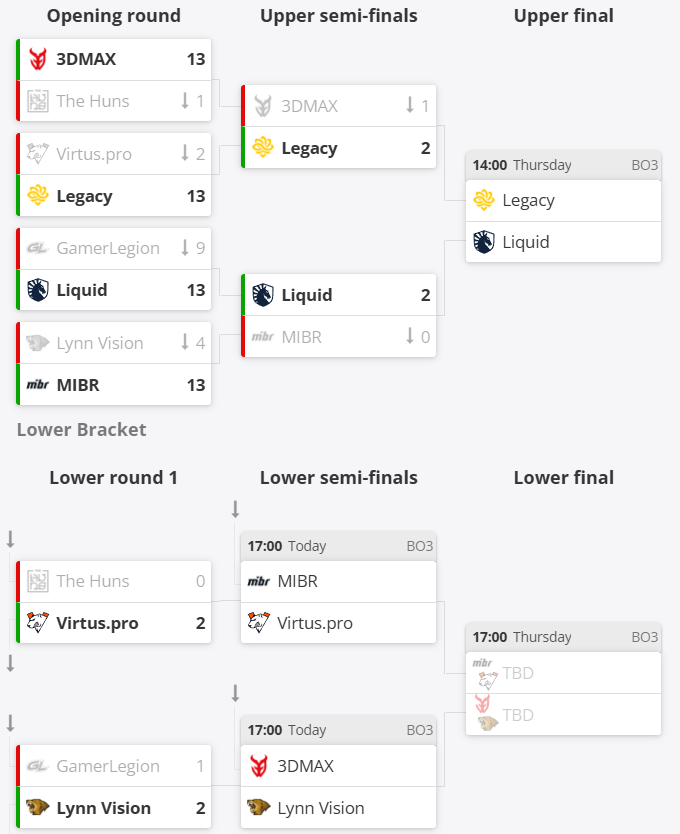Click The Huns logo in Opening round
Image resolution: width=680 pixels, height=834 pixels.
tap(38, 101)
